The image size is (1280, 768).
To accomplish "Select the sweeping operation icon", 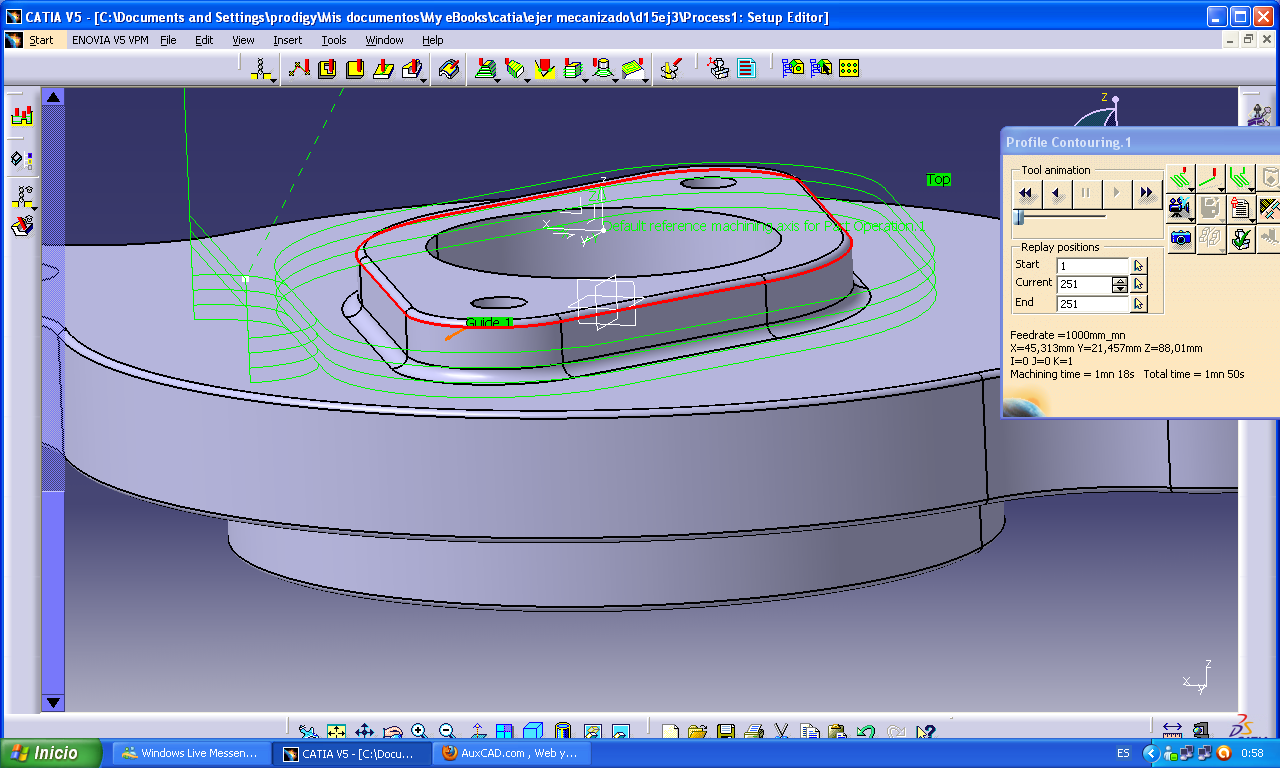I will pyautogui.click(x=515, y=68).
